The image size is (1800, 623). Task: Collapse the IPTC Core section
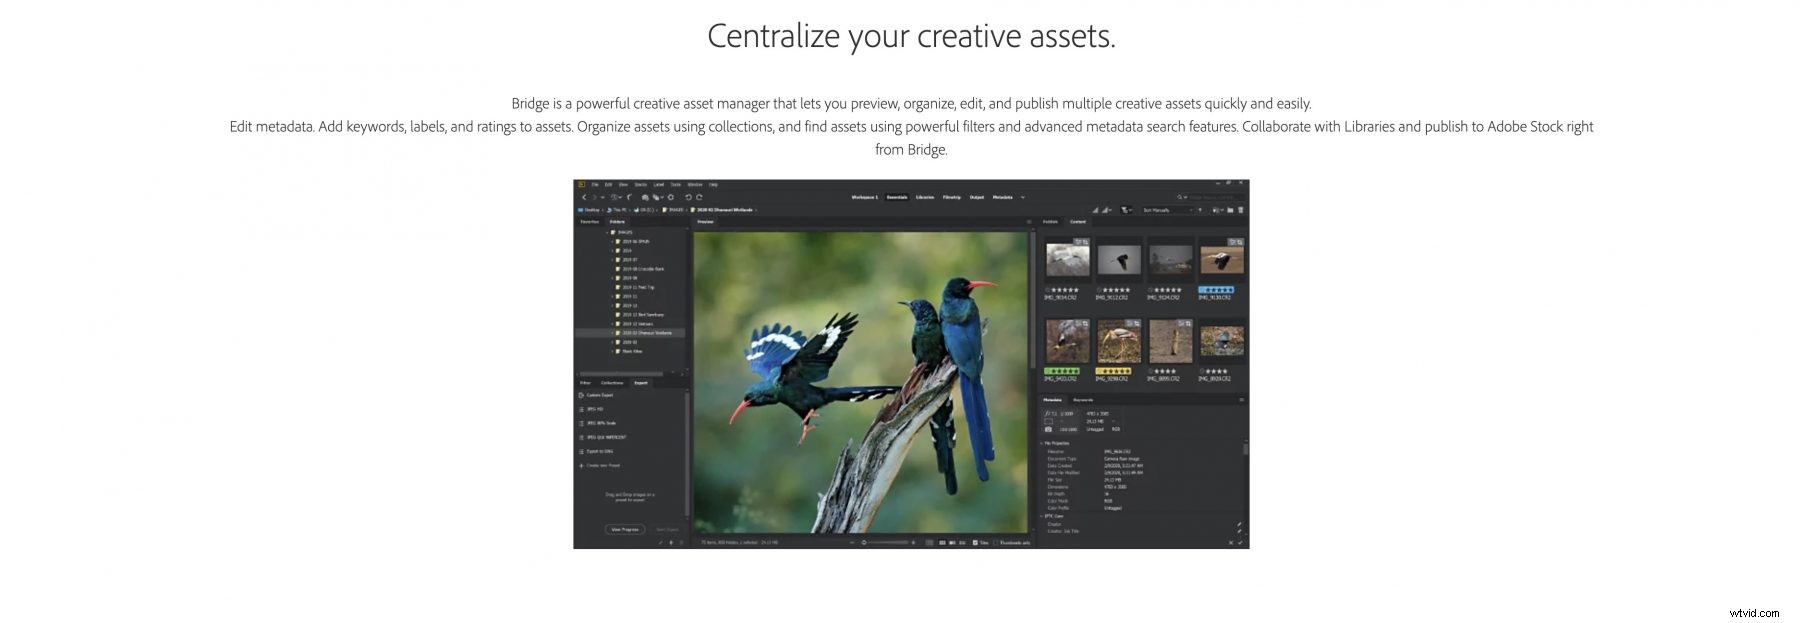[x=1041, y=516]
